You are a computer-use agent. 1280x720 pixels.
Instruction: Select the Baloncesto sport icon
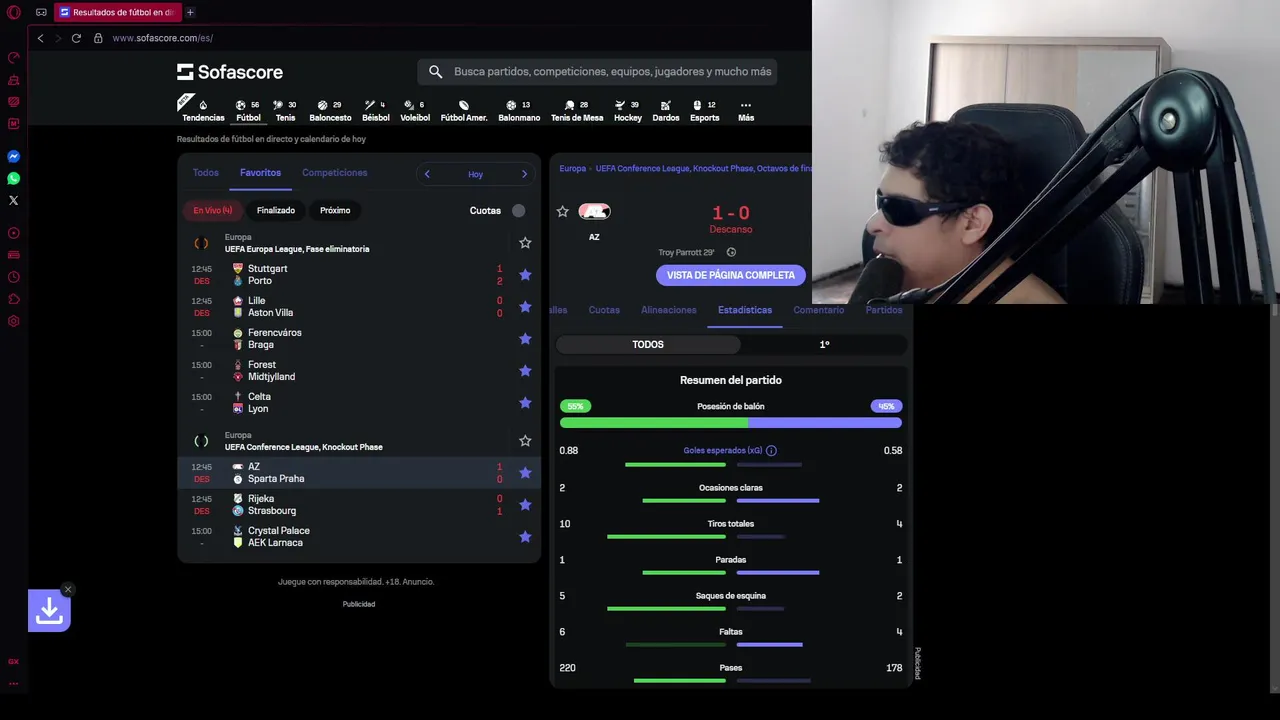[x=330, y=110]
